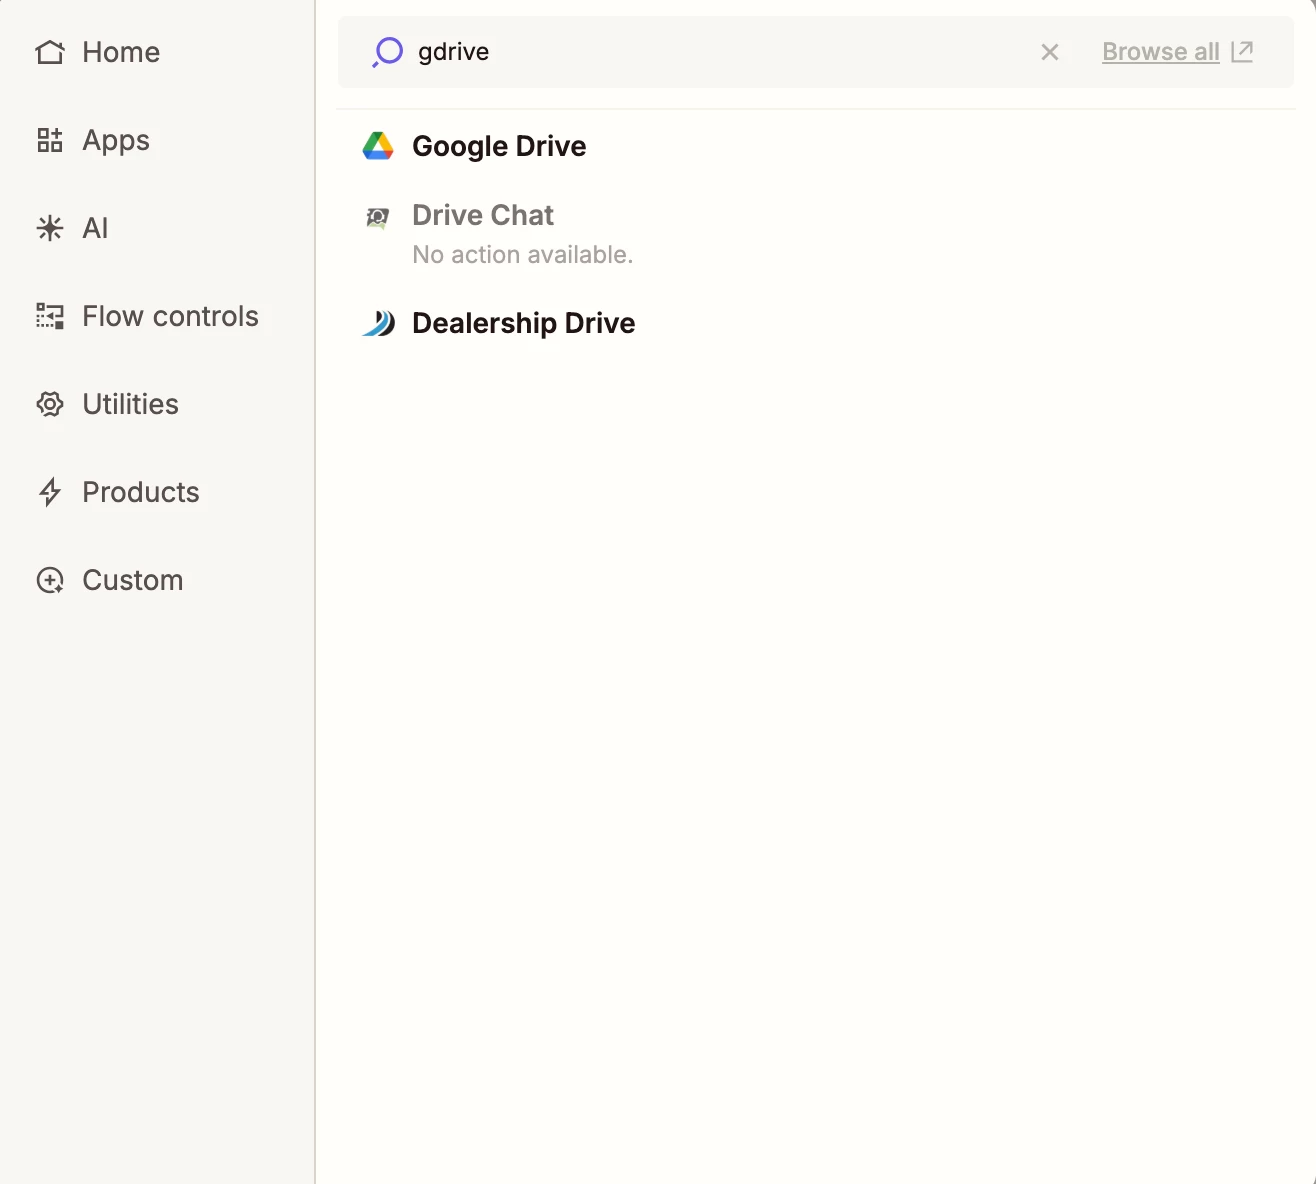Click the AI sparkle icon
Screen dimensions: 1316x1184
50,228
